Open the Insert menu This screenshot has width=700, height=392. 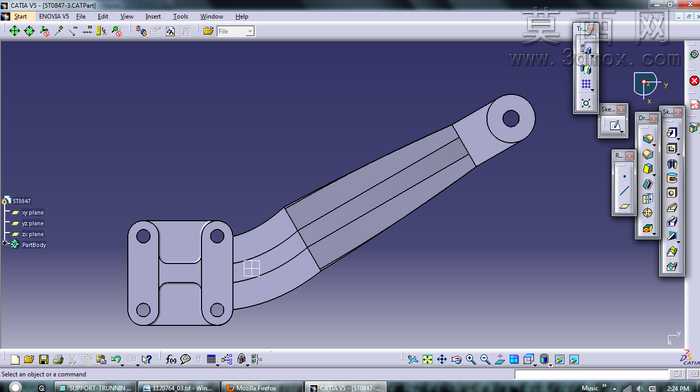coord(153,17)
